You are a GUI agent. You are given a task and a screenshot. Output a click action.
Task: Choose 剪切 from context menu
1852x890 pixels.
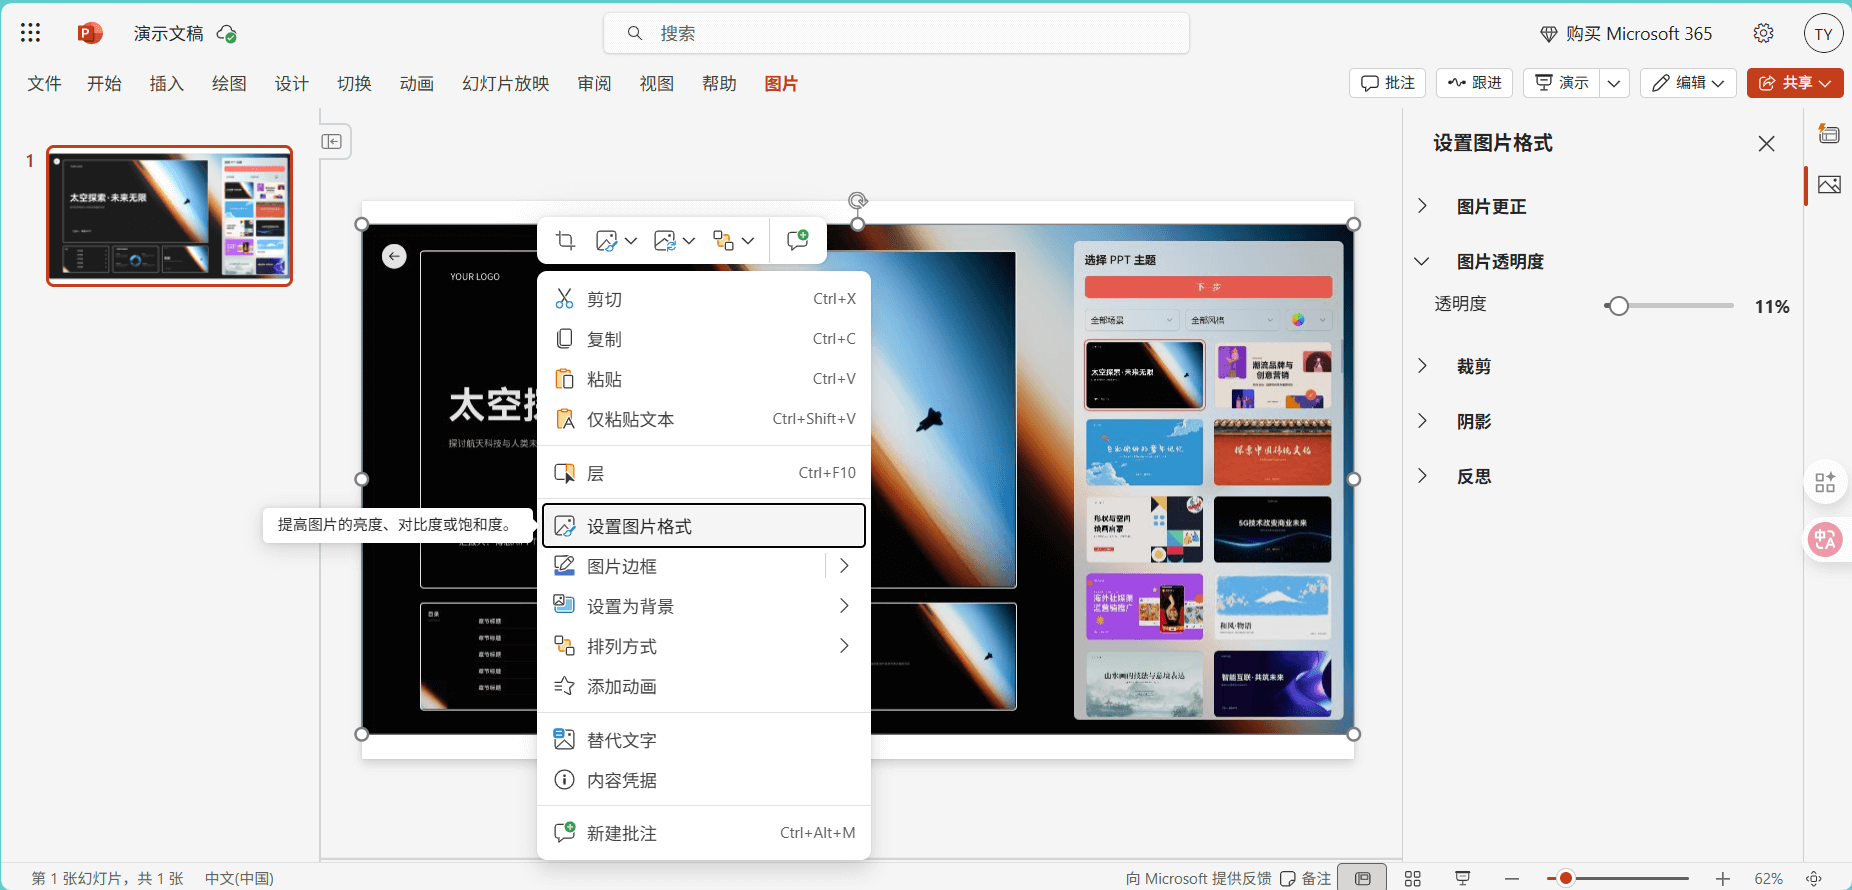[704, 299]
